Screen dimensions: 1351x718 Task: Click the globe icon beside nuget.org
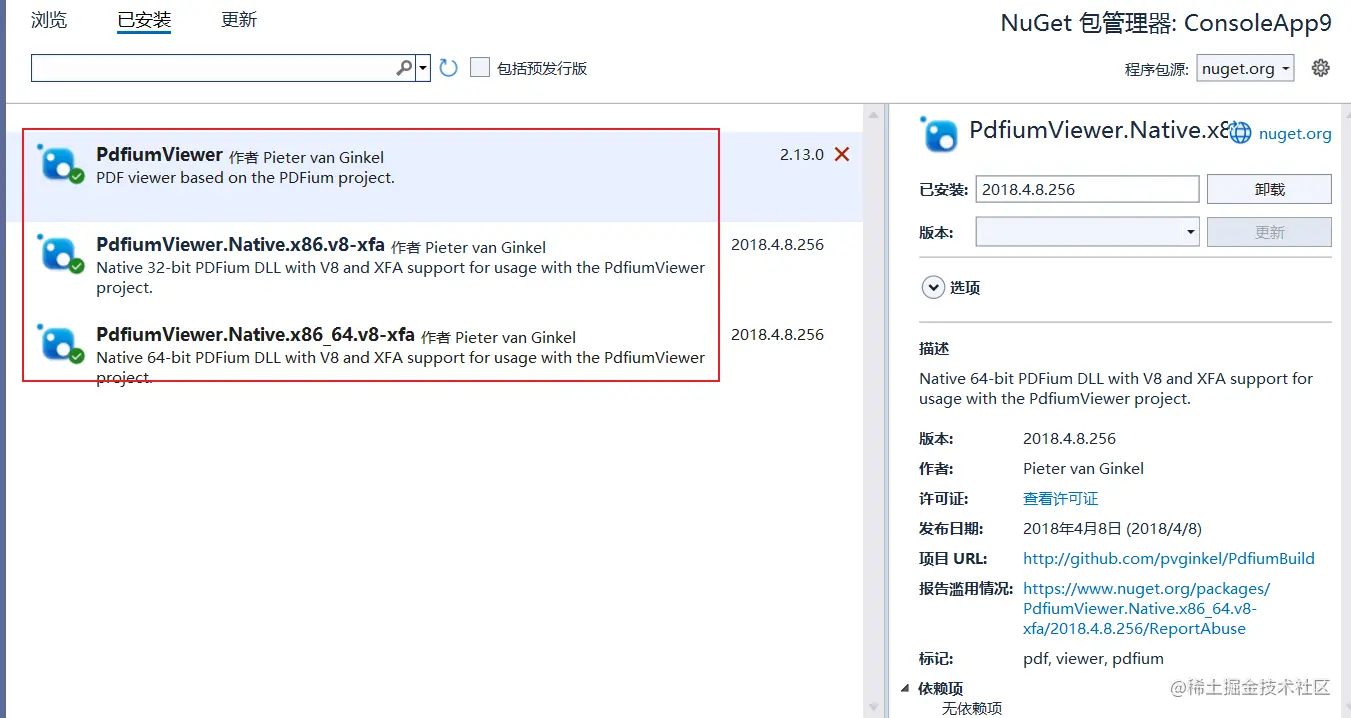tap(1240, 133)
